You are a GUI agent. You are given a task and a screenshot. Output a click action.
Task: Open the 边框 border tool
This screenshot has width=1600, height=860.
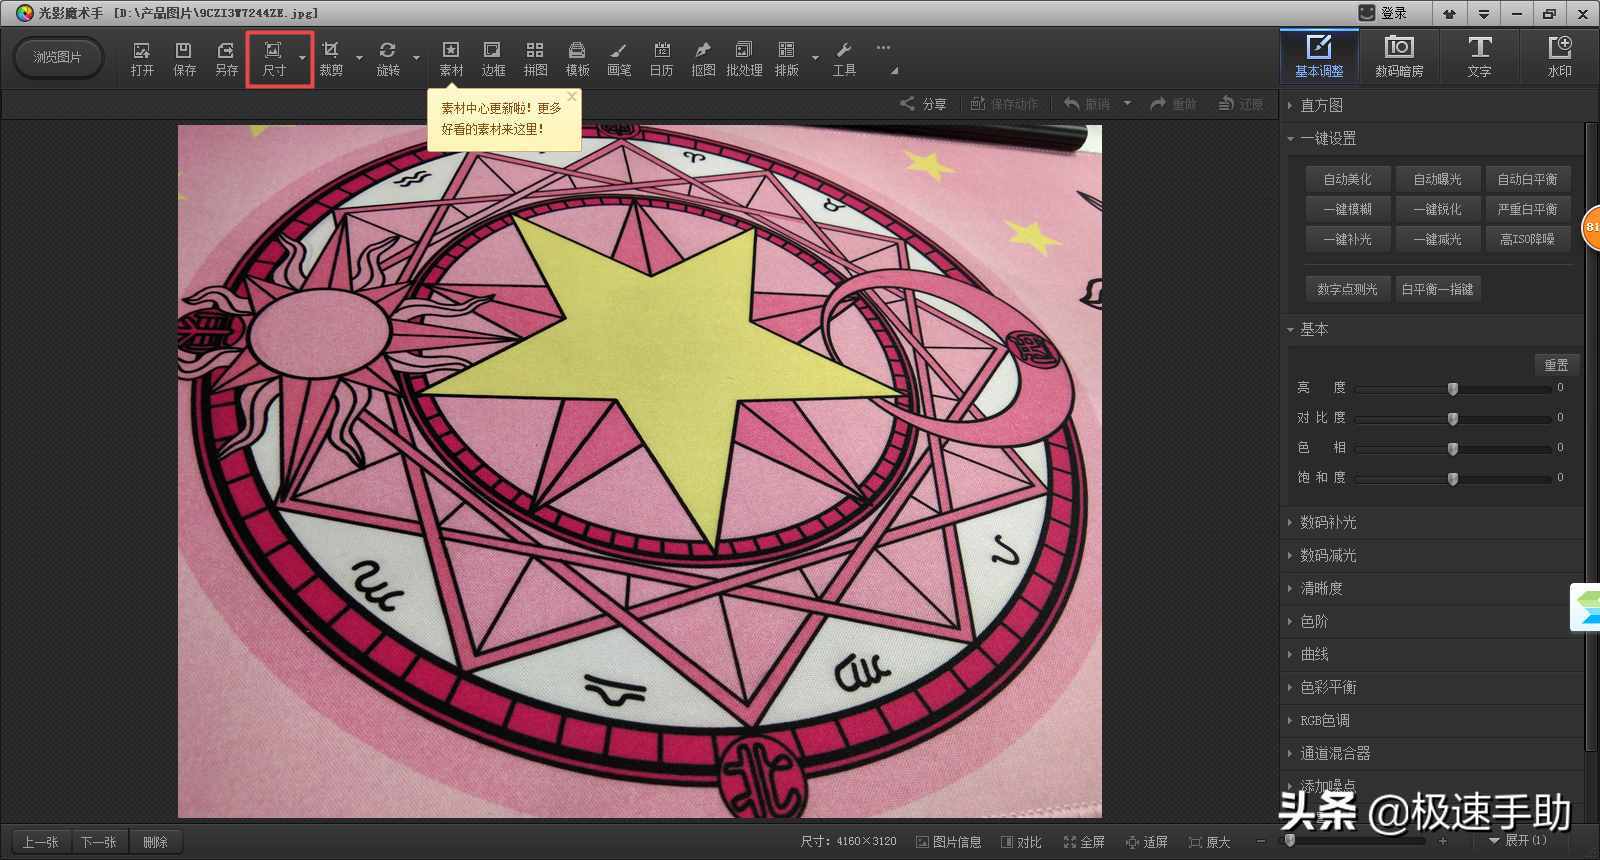tap(493, 59)
